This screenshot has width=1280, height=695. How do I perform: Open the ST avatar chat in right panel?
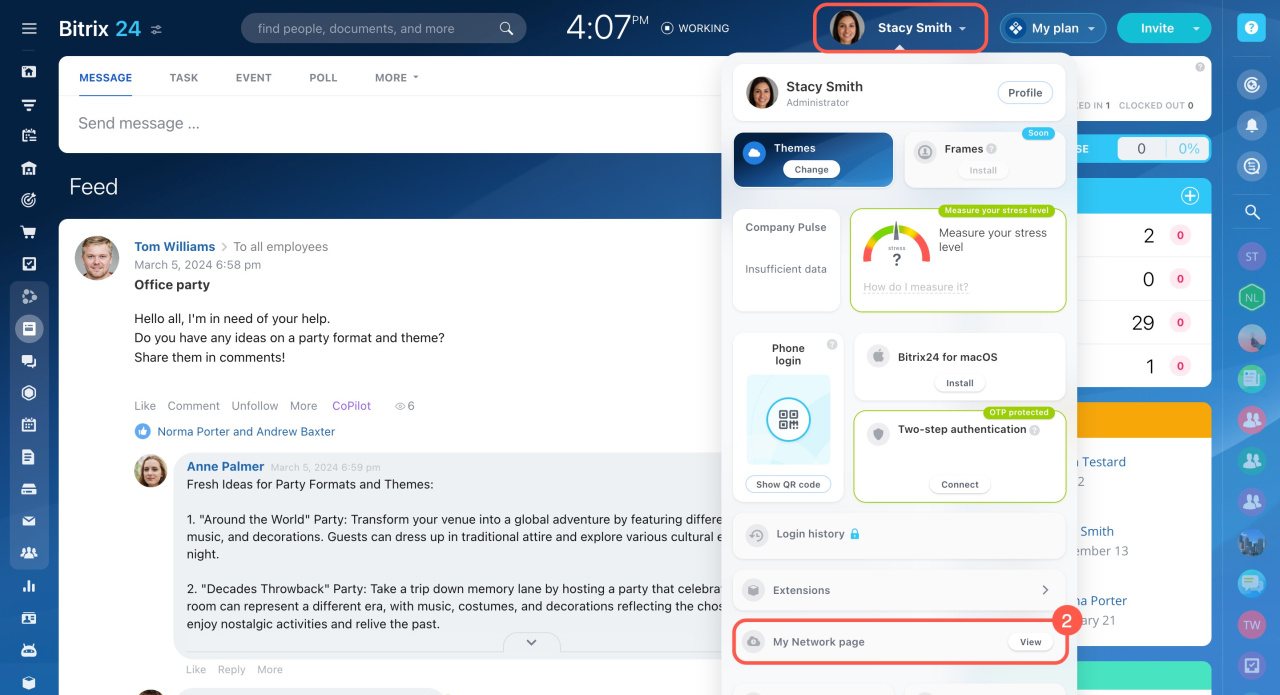coord(1251,257)
